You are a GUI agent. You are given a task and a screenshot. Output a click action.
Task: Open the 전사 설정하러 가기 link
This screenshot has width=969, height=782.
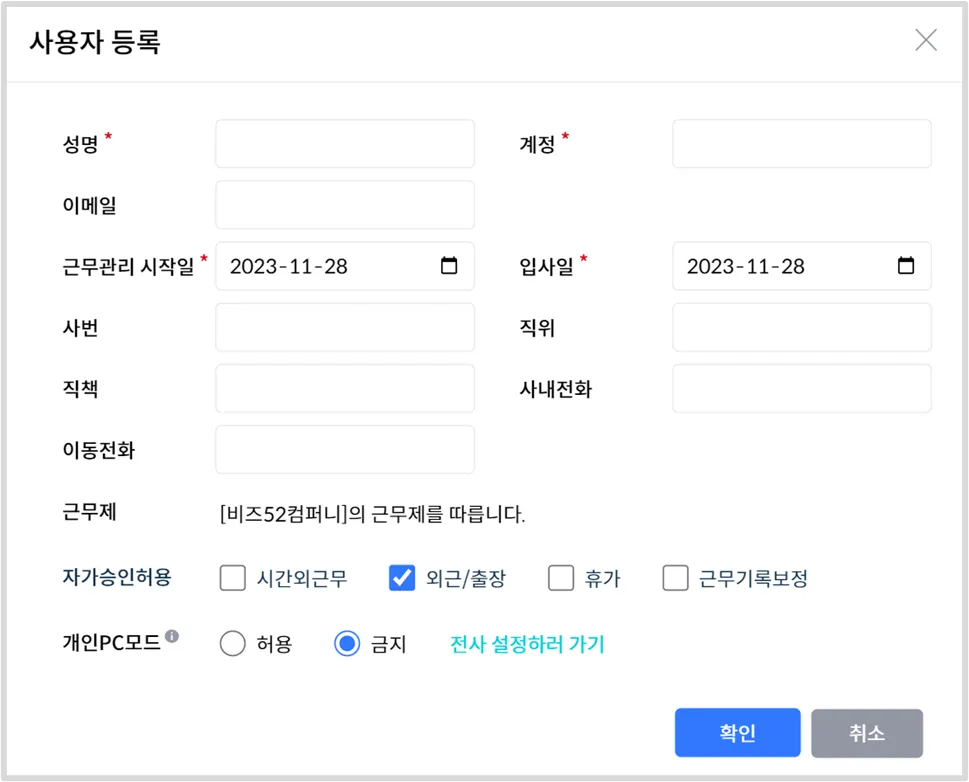coord(527,644)
